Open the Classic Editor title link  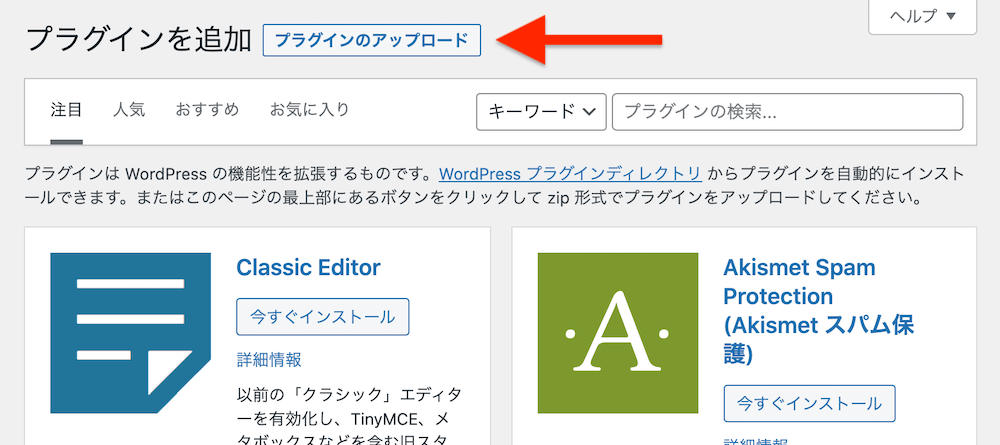coord(308,267)
